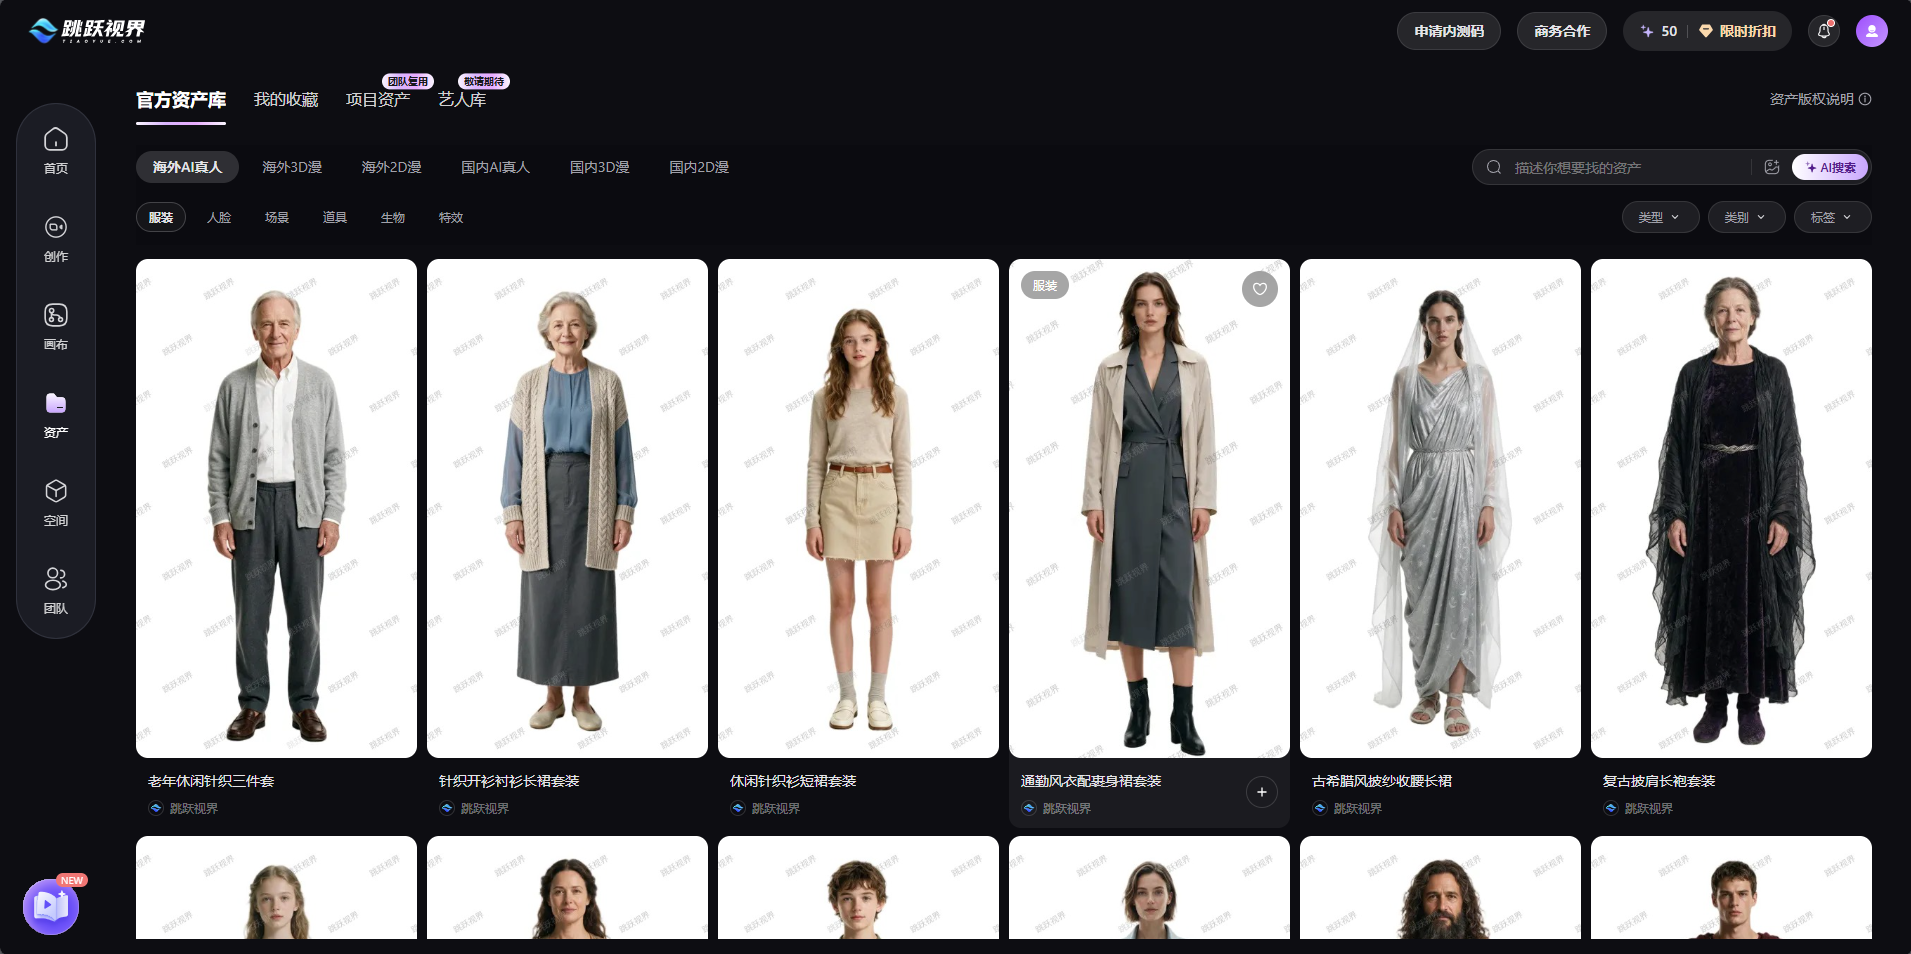The width and height of the screenshot is (1911, 954).
Task: Click the 服装 tag on the trench coat card
Action: tap(1045, 285)
